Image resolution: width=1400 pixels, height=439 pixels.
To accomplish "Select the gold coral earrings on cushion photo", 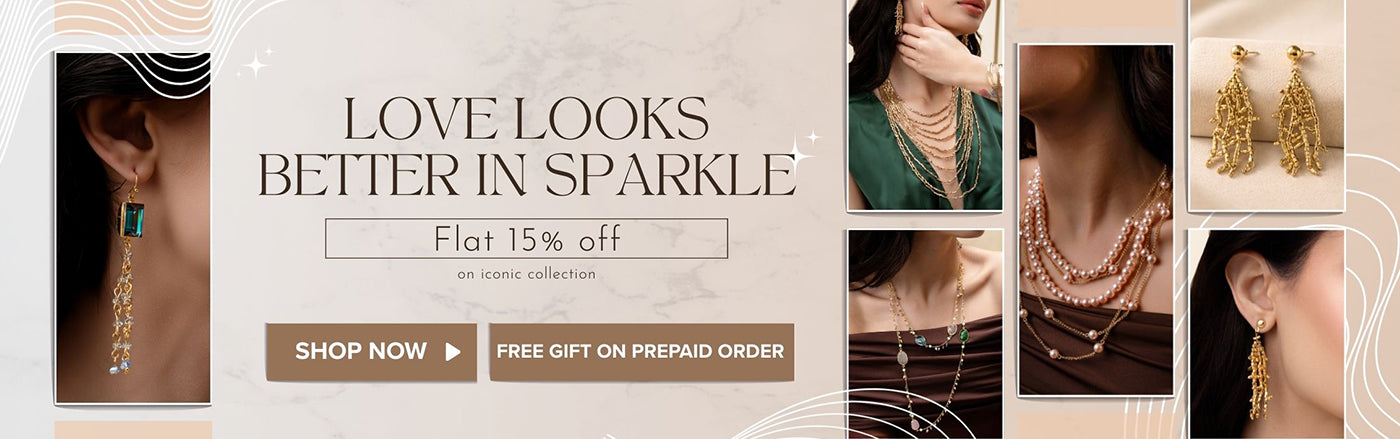I will click(1266, 105).
